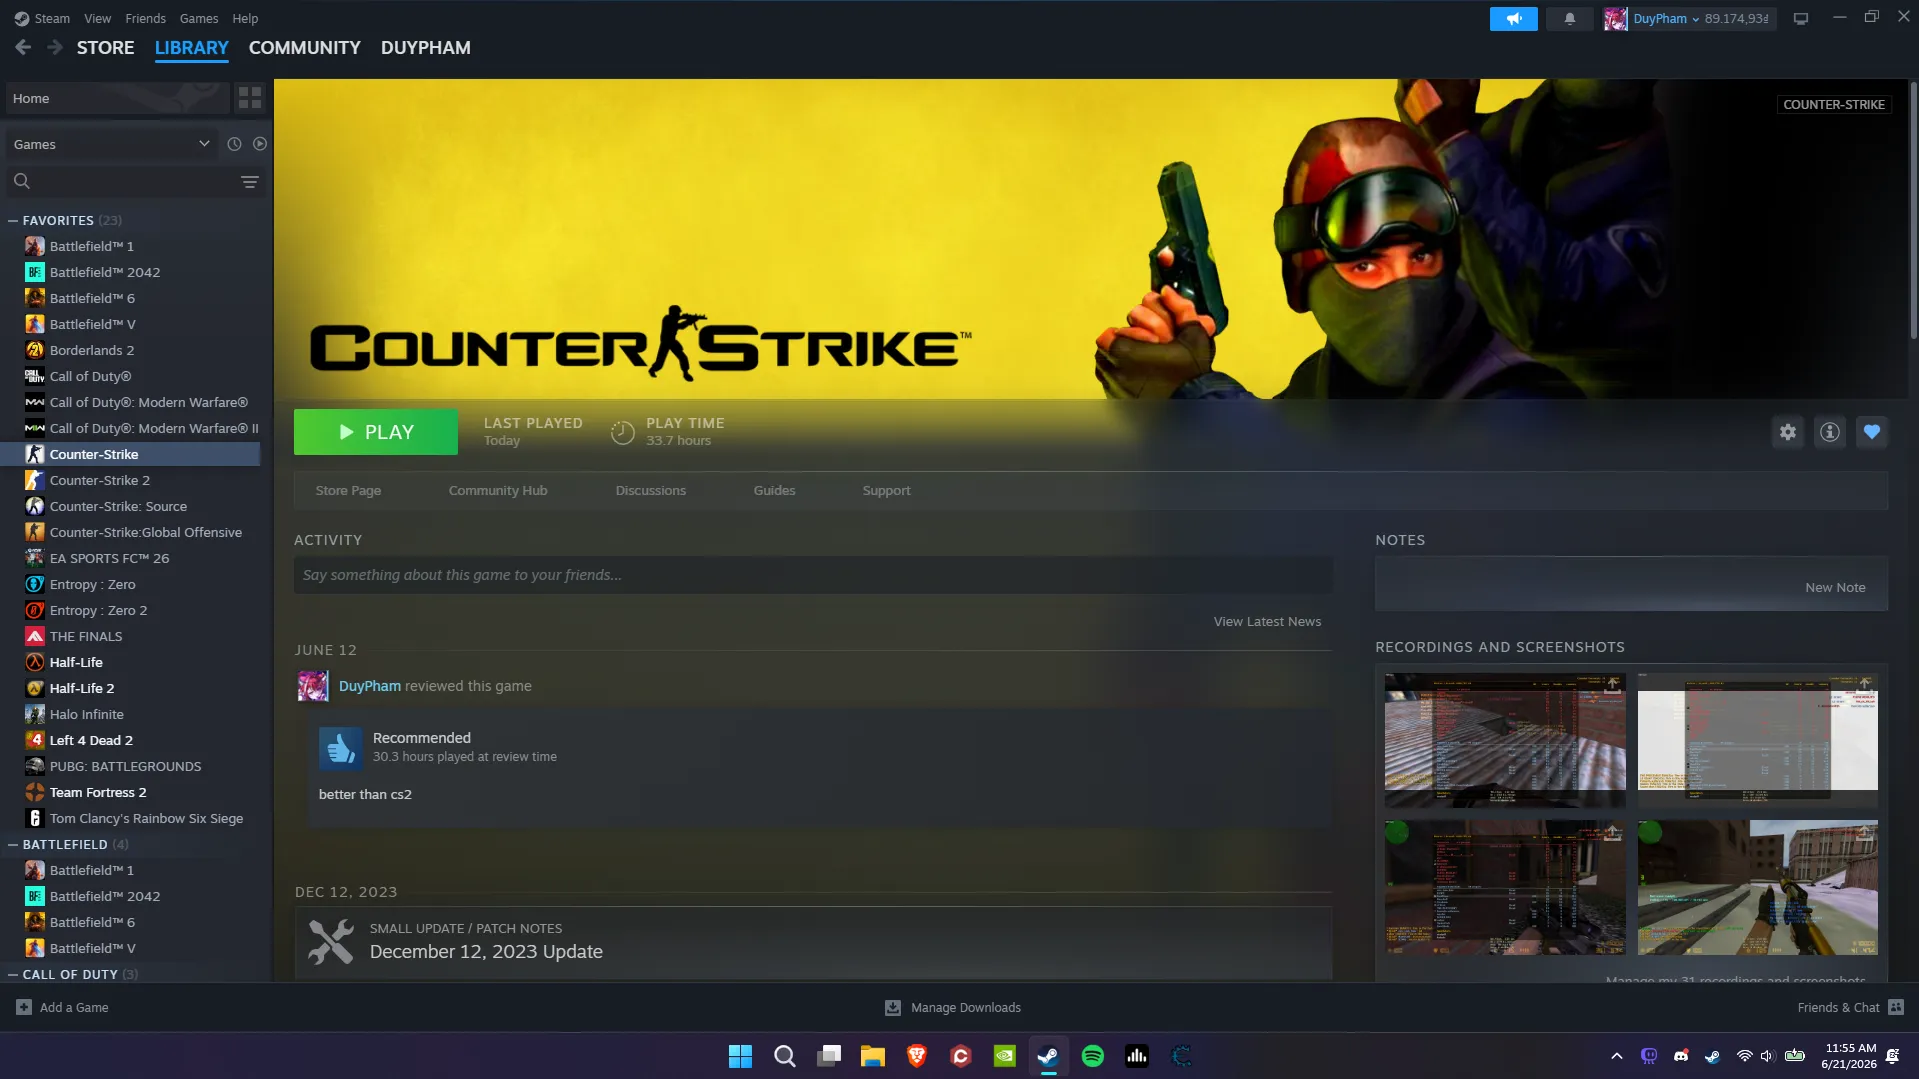The height and width of the screenshot is (1079, 1919).
Task: Toggle ready-to-play filter icon
Action: pyautogui.click(x=260, y=144)
